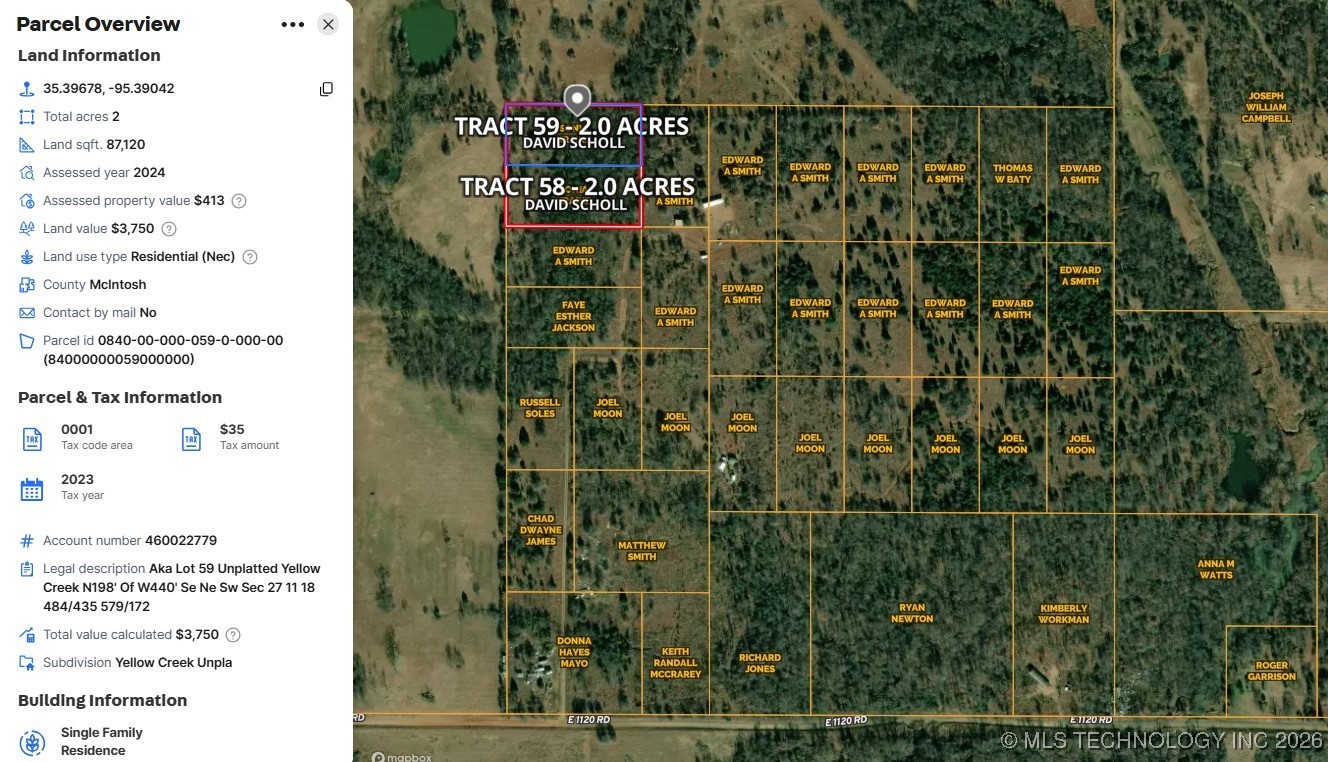
Task: Select the Land sqft ruler icon
Action: pos(26,144)
